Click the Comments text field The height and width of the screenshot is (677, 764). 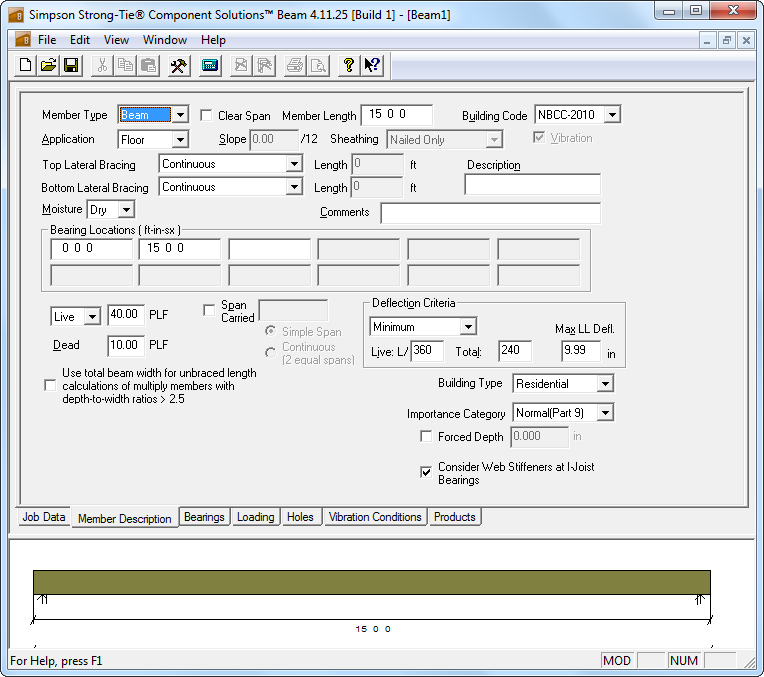click(491, 213)
